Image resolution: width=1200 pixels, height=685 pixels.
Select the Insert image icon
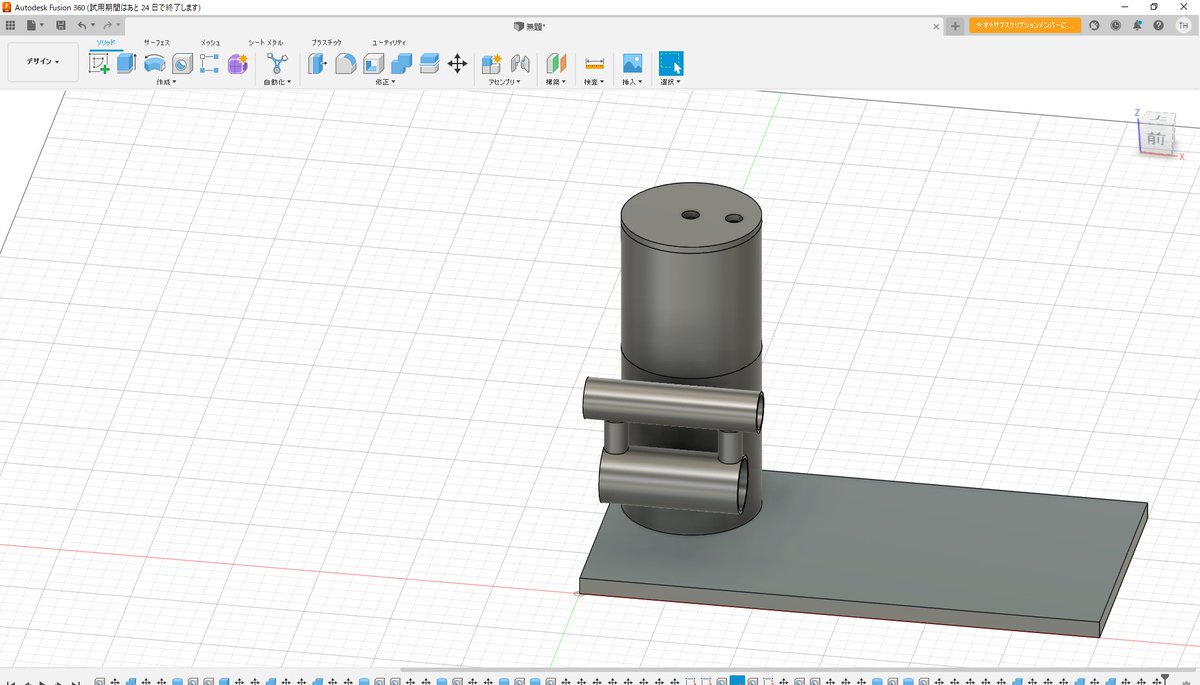(632, 64)
